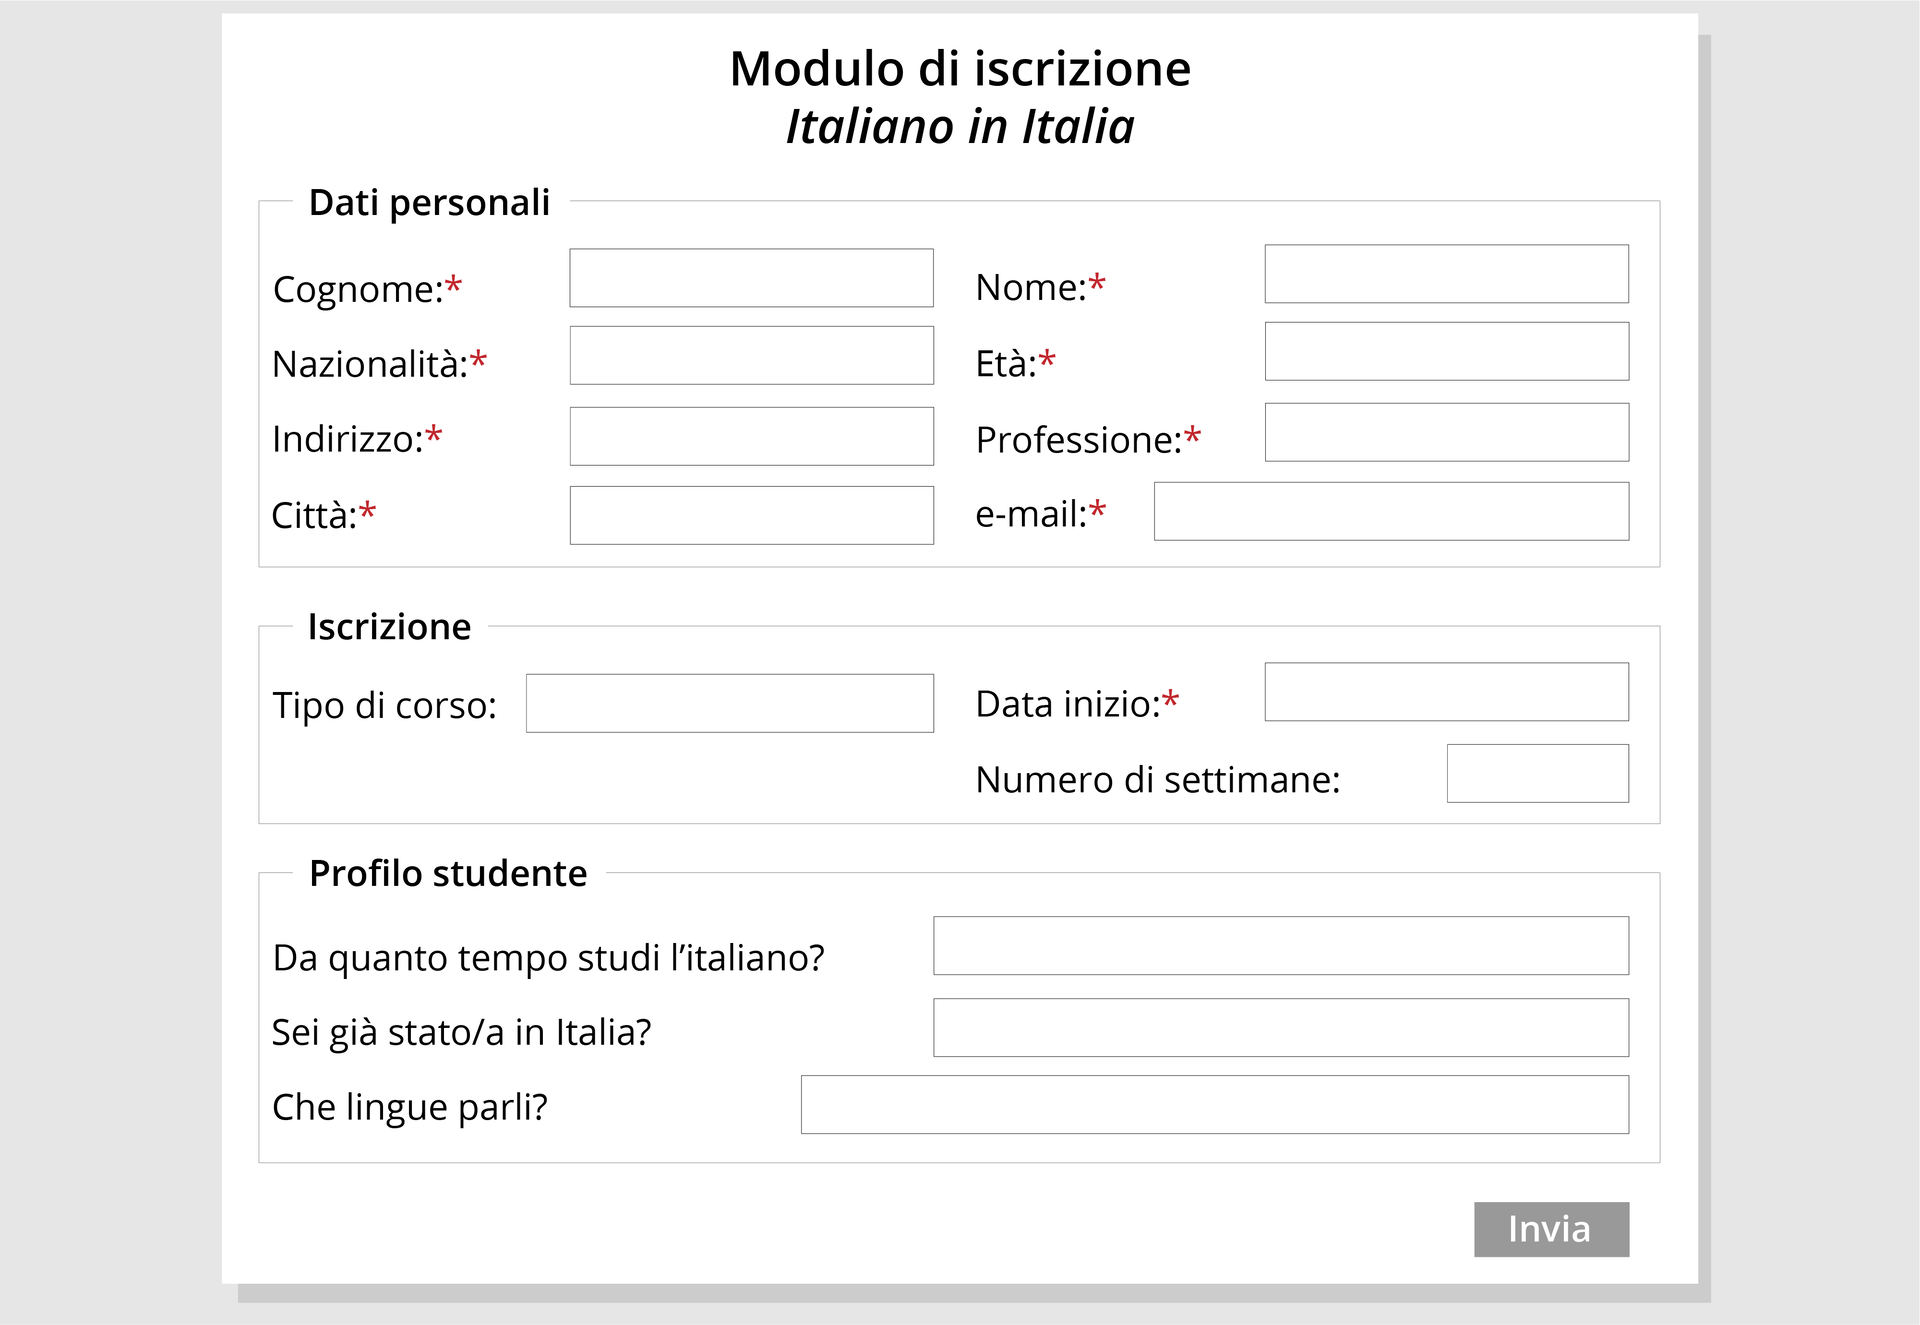Focus the Città input field
1920x1325 pixels.
[x=751, y=515]
